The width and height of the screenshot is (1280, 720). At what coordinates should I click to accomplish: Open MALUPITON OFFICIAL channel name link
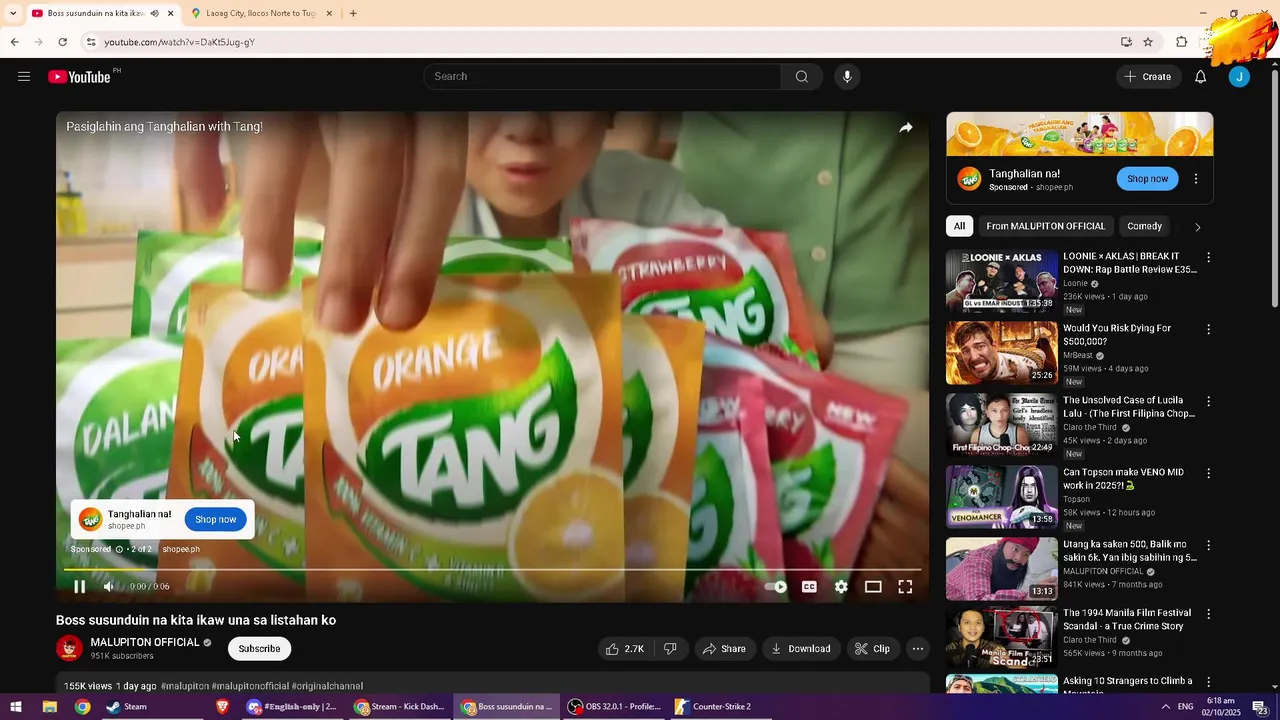pyautogui.click(x=145, y=642)
